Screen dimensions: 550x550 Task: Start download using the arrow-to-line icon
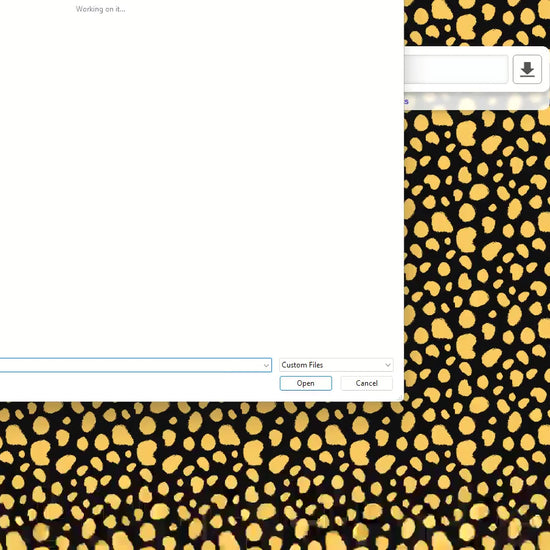pos(527,69)
